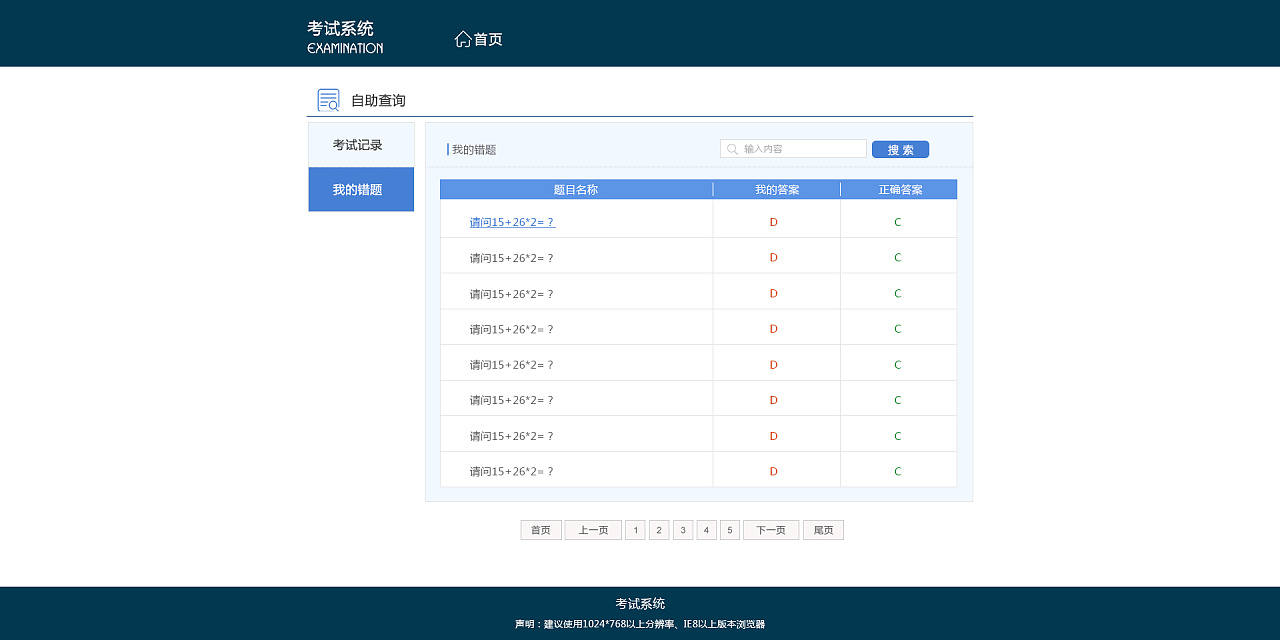Click the home icon in header
Image resolution: width=1280 pixels, height=640 pixels.
click(x=462, y=39)
